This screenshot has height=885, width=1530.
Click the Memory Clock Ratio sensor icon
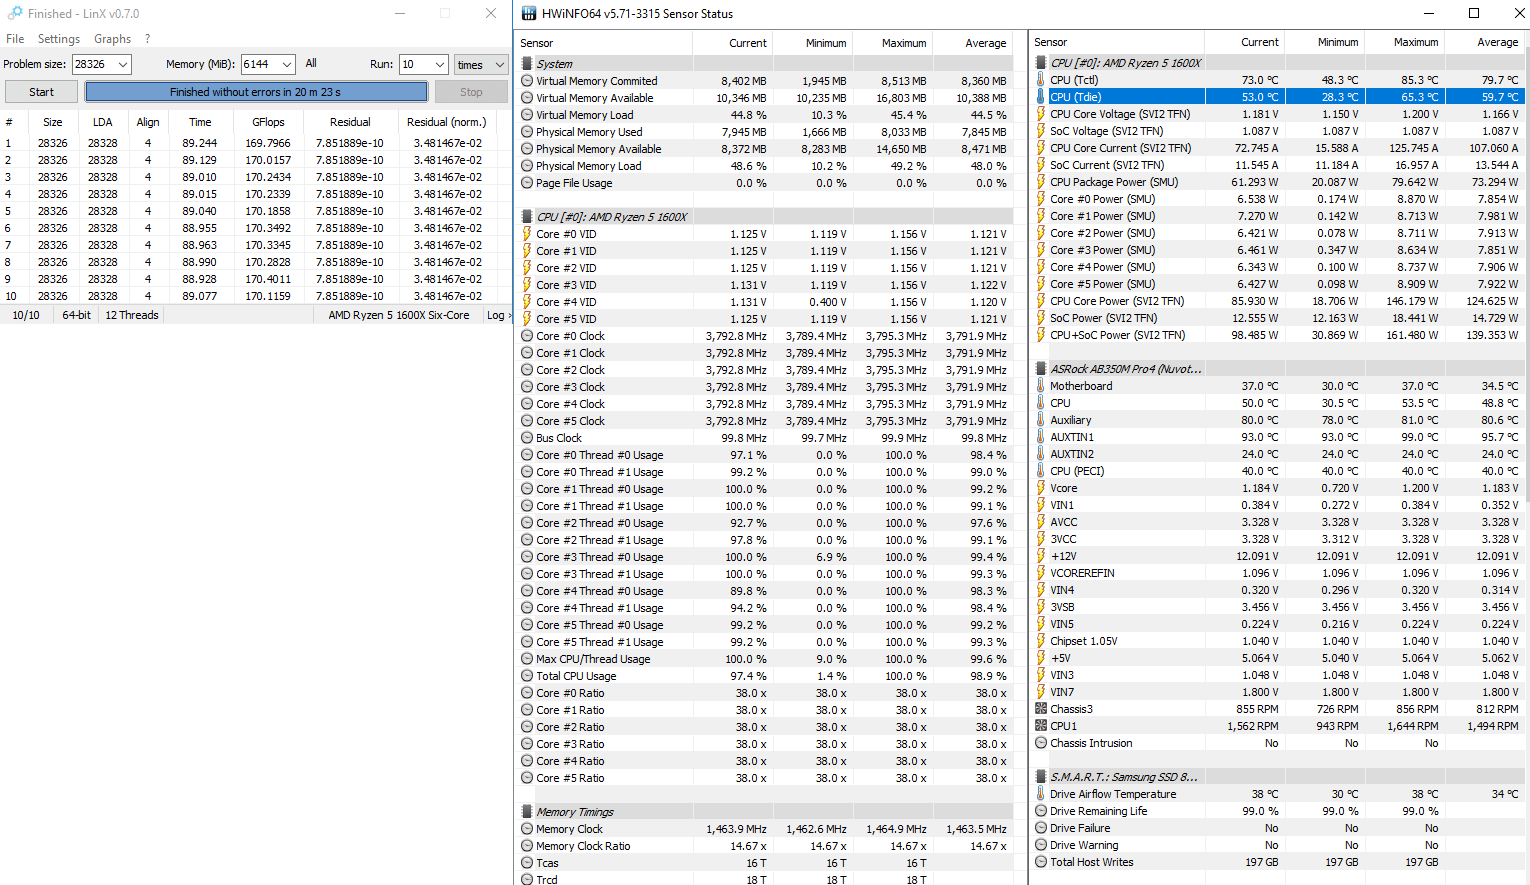[527, 846]
